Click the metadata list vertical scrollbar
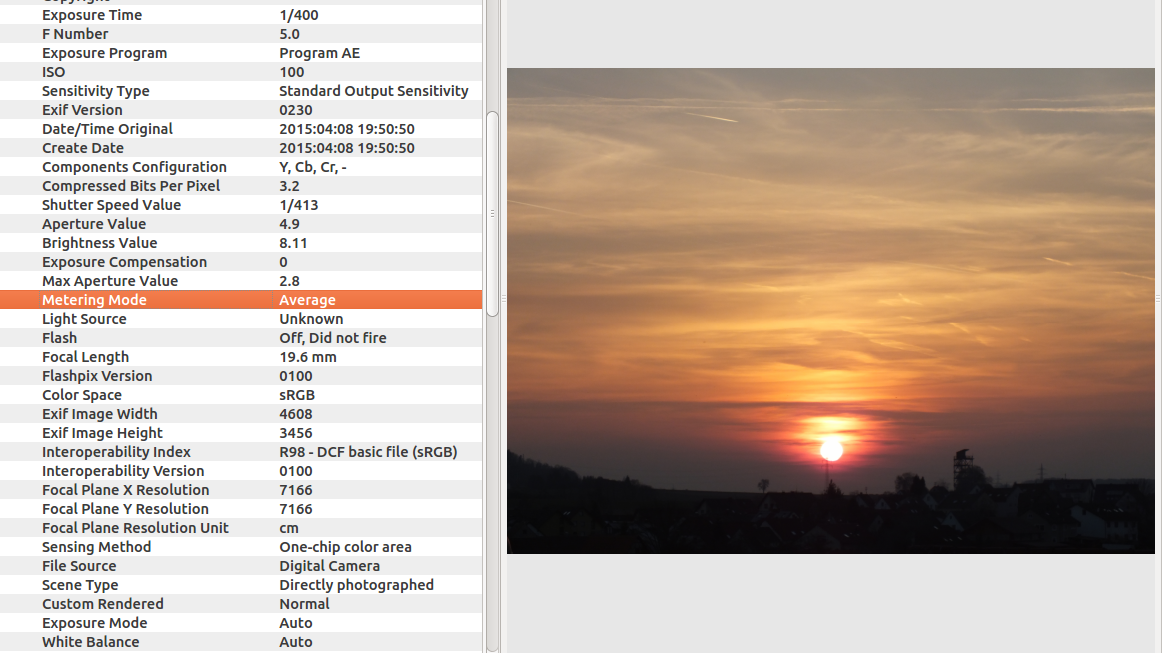1162x653 pixels. pyautogui.click(x=492, y=213)
